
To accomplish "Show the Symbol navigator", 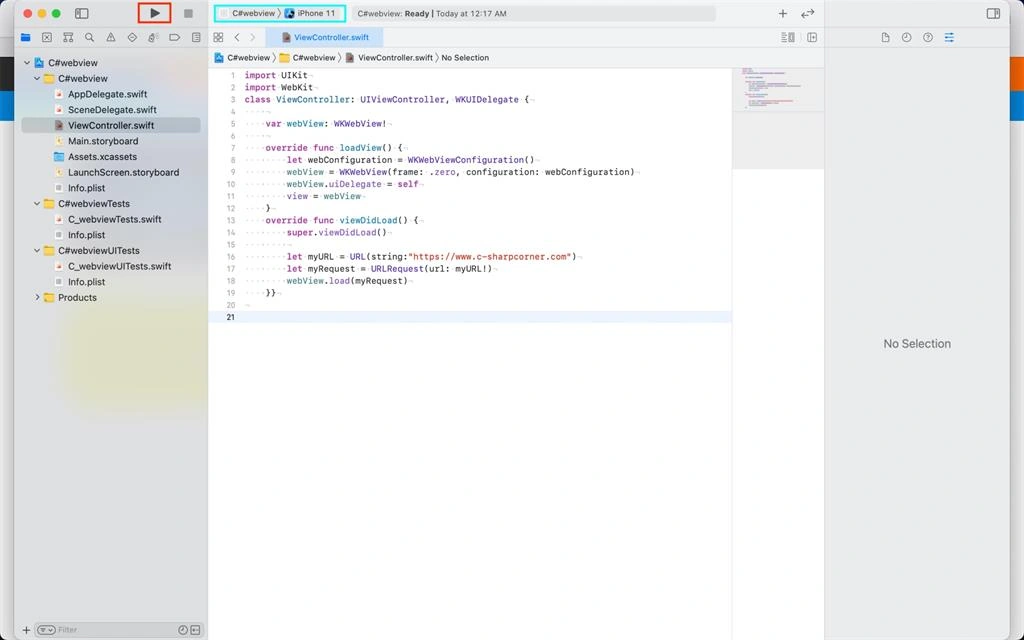I will coord(68,37).
